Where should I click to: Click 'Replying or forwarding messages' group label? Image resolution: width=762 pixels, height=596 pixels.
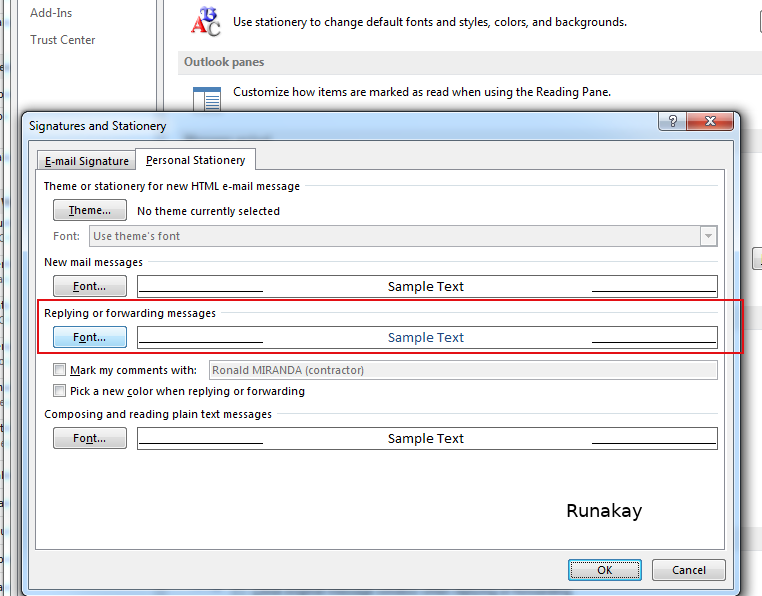pyautogui.click(x=130, y=313)
